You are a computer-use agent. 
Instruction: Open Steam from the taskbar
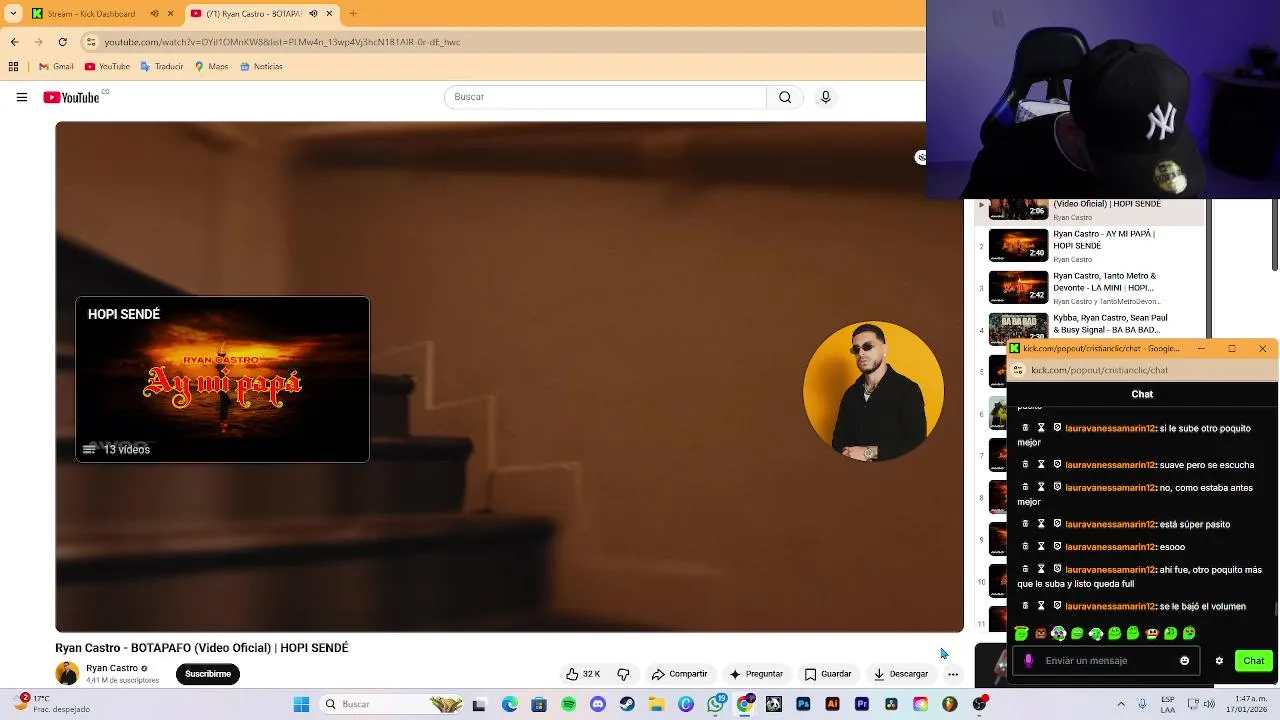(627, 704)
